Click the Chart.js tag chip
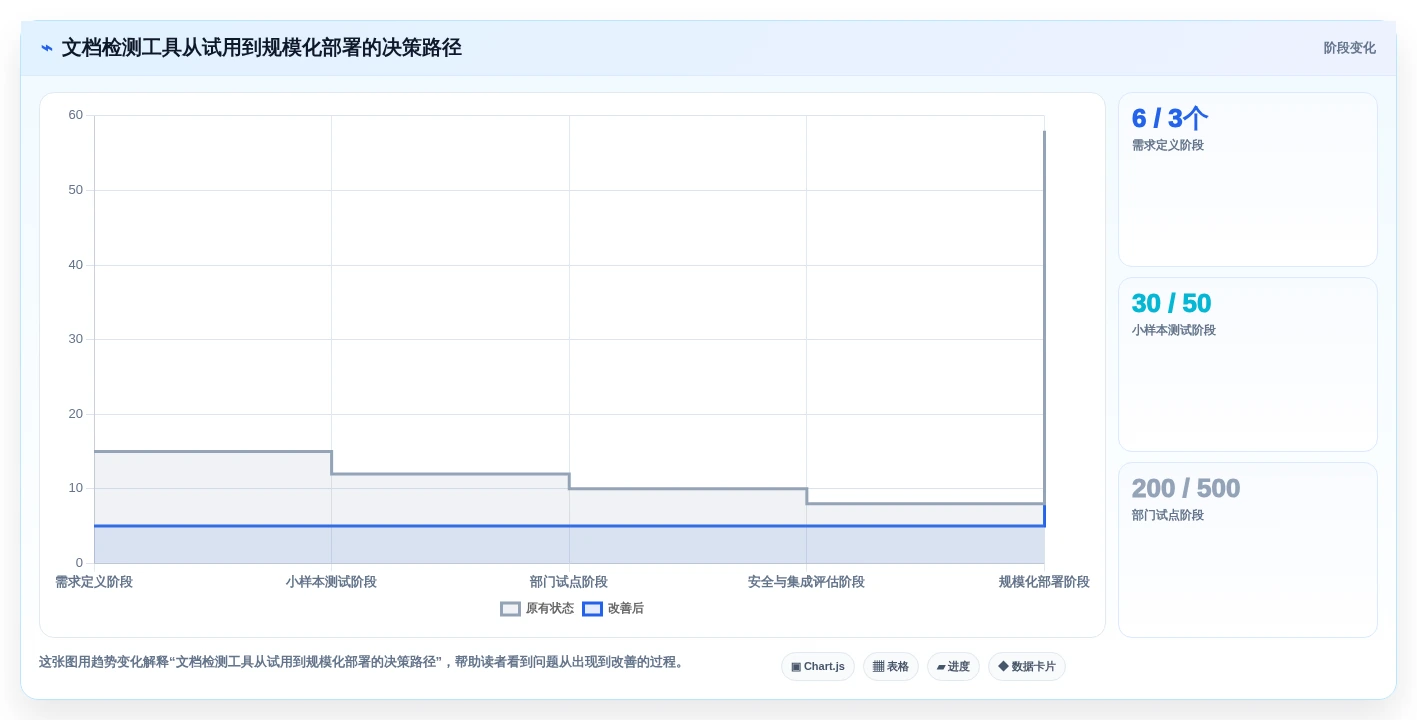 [x=818, y=667]
